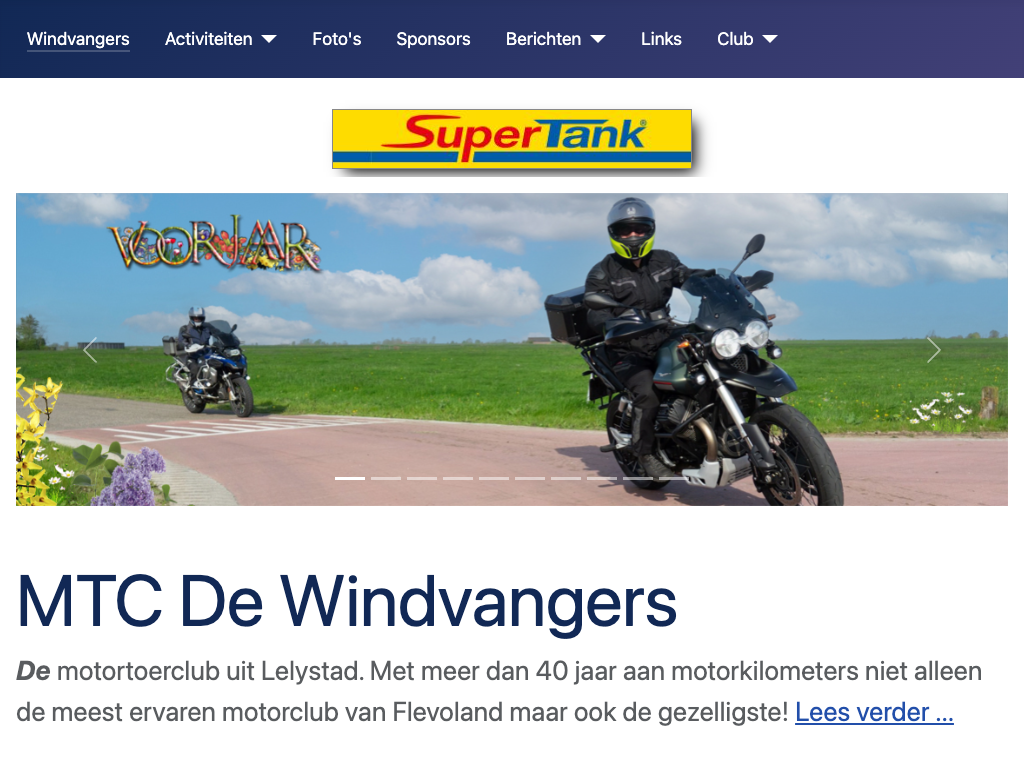Expand the Berichten dropdown menu
This screenshot has width=1024, height=768.
pyautogui.click(x=556, y=39)
